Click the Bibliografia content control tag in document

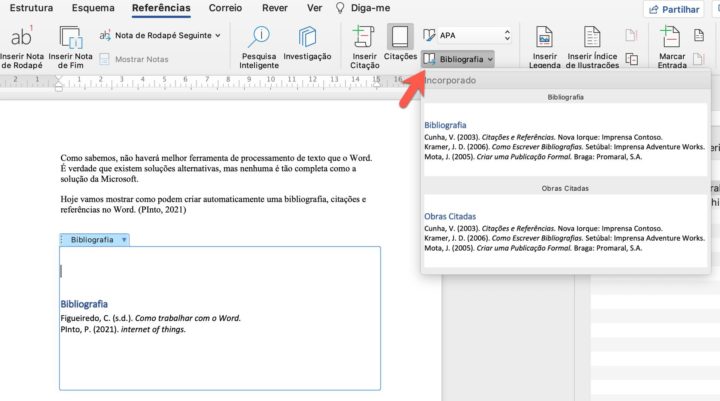click(92, 240)
